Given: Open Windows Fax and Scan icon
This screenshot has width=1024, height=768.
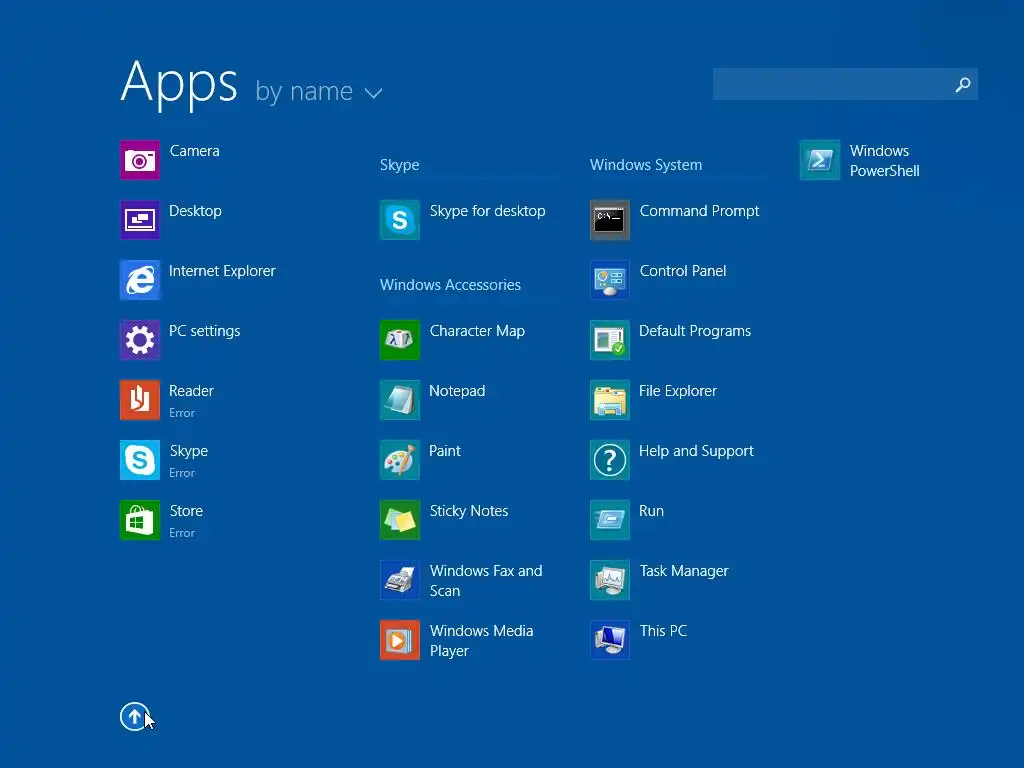Looking at the screenshot, I should click(400, 581).
